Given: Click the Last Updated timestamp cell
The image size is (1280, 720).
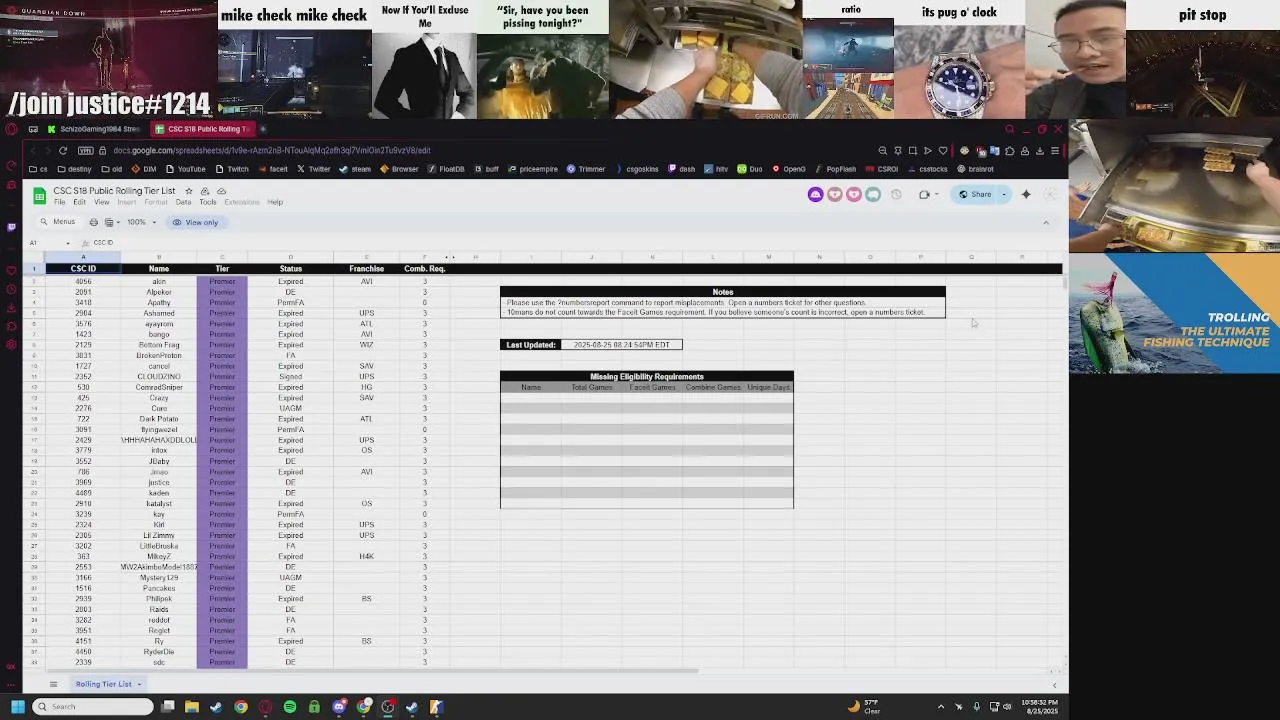Looking at the screenshot, I should point(622,345).
